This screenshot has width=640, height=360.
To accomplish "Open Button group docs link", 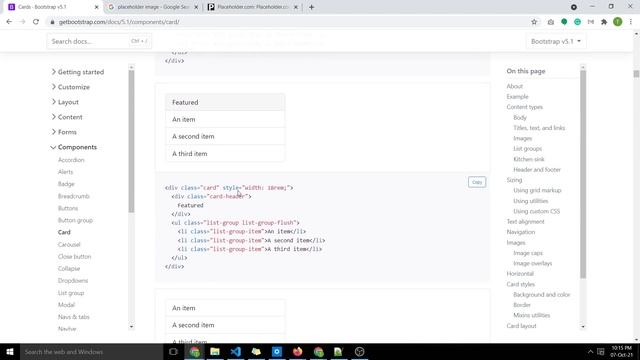I will click(75, 220).
